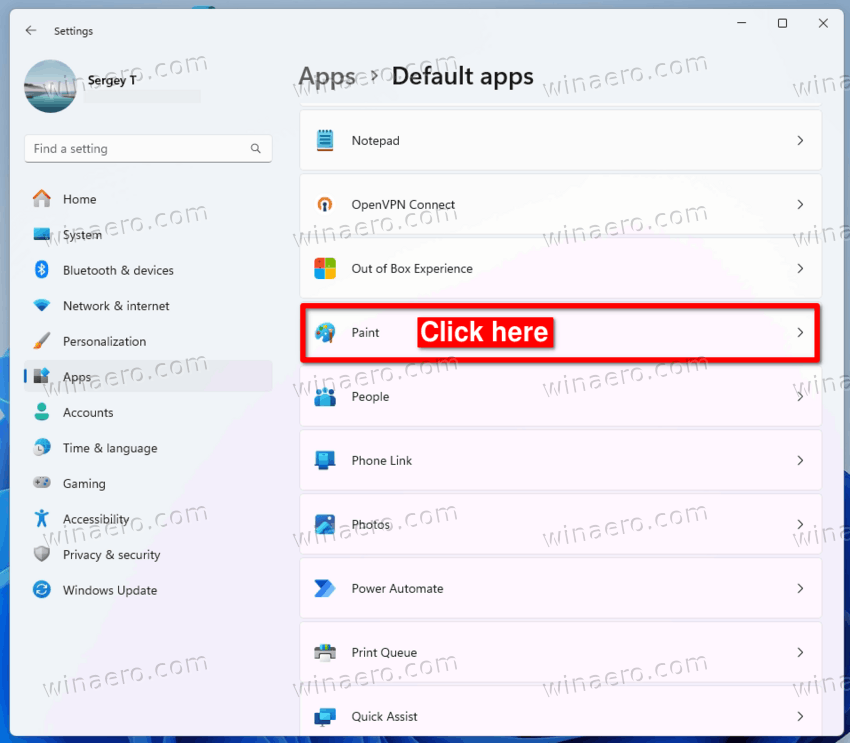Open Windows Update settings

pyautogui.click(x=148, y=590)
